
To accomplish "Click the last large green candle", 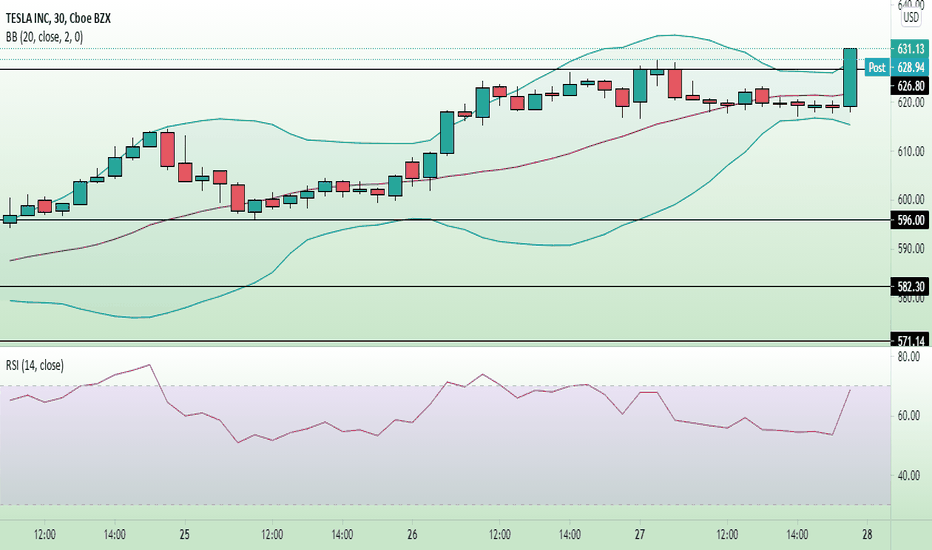I will tap(850, 77).
